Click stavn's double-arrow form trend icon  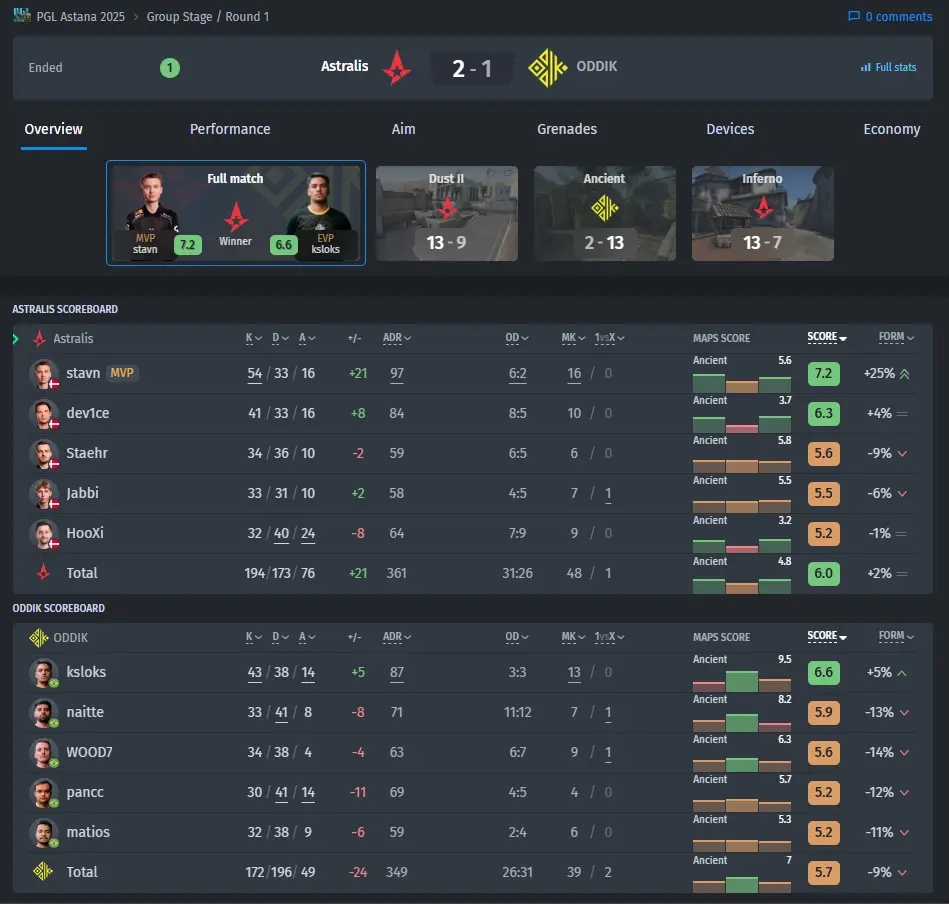coord(904,374)
